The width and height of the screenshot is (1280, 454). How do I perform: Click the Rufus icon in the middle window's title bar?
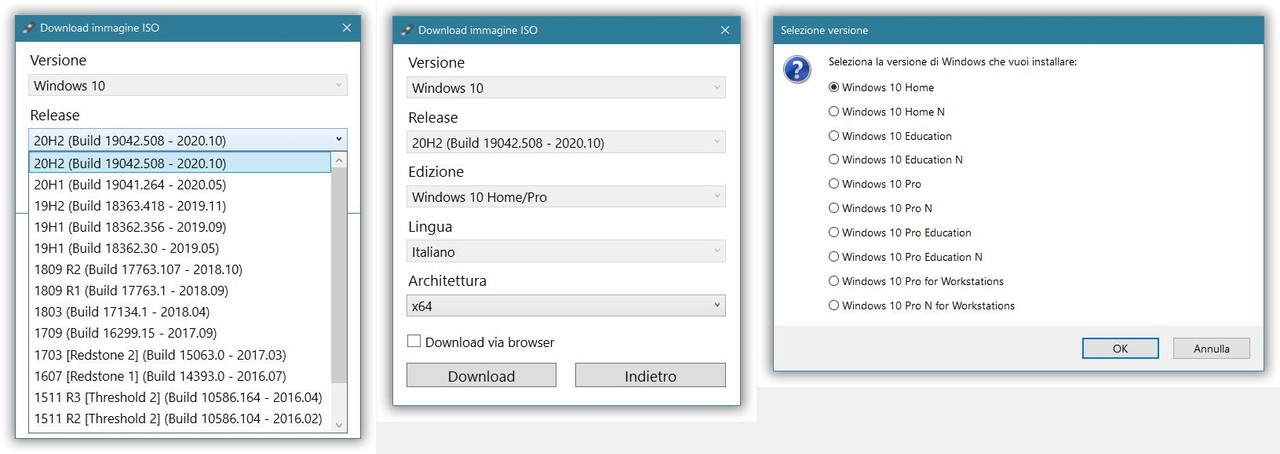(407, 30)
